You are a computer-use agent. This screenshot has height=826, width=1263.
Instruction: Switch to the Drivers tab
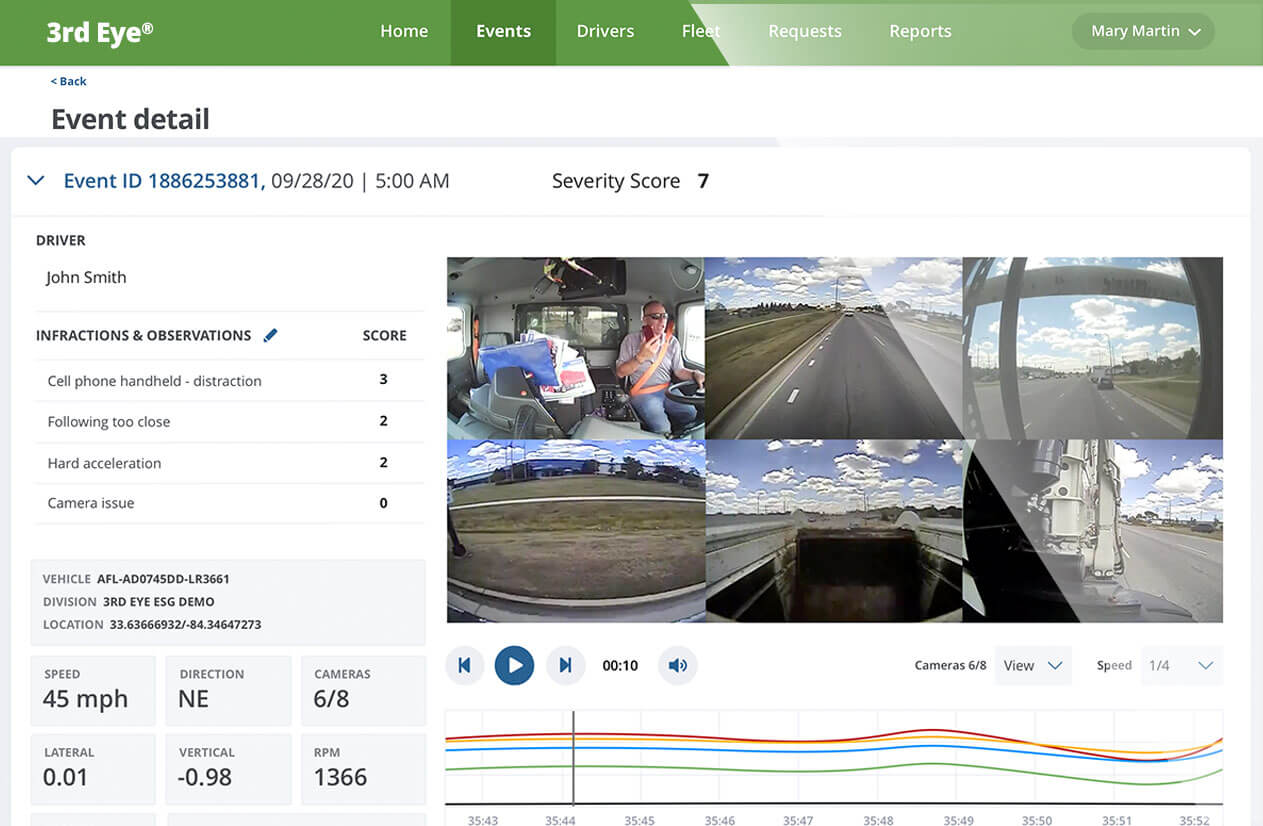605,31
